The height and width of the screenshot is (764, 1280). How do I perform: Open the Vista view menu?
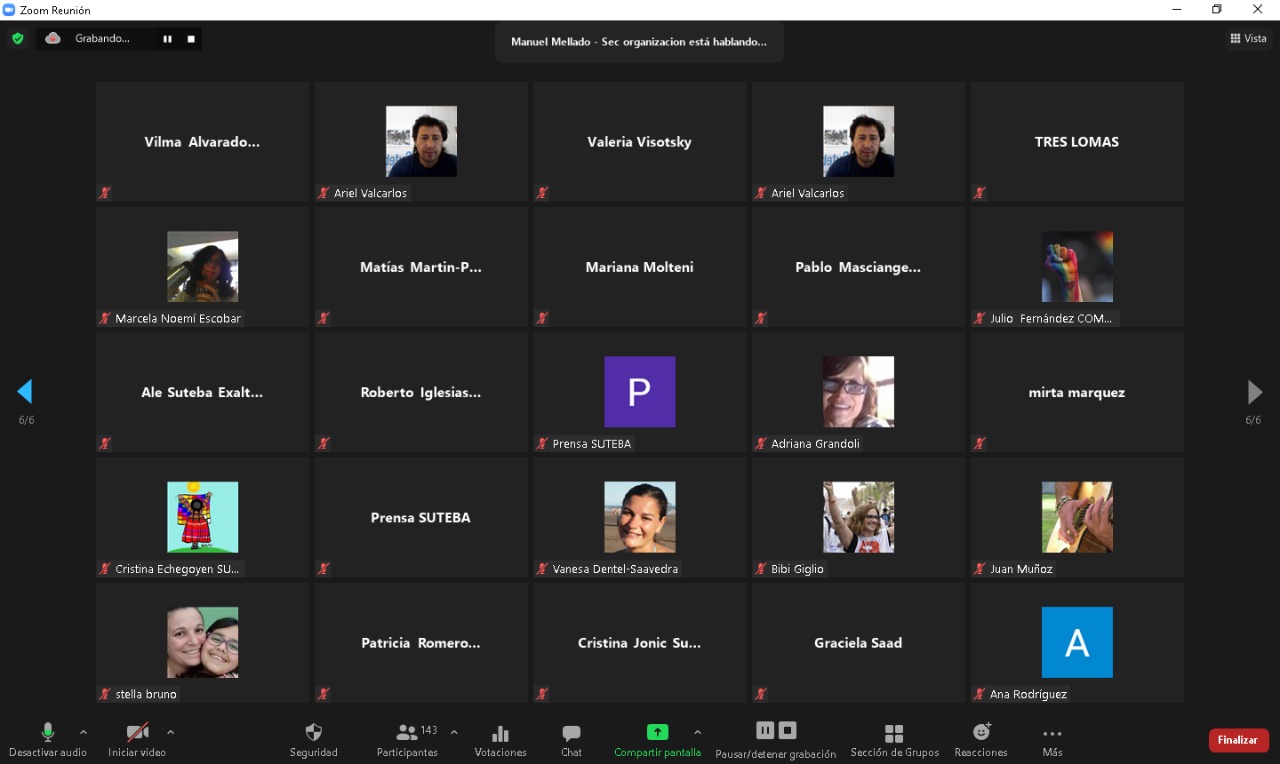pos(1248,38)
